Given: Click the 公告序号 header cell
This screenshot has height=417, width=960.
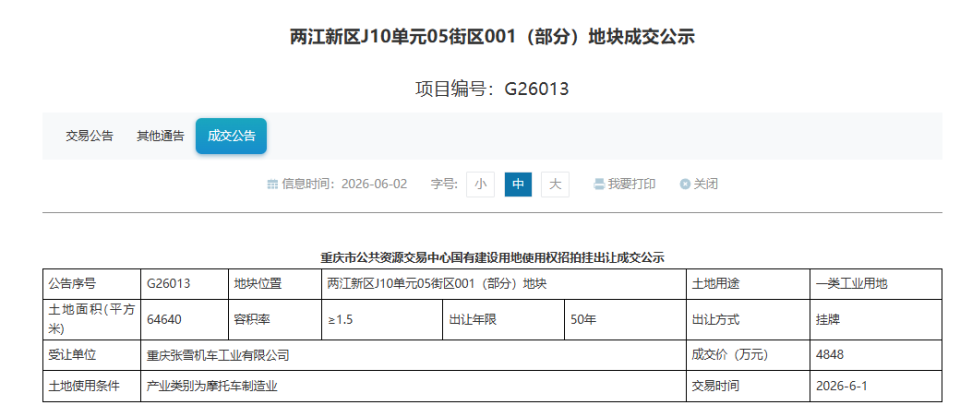Looking at the screenshot, I should tap(92, 284).
